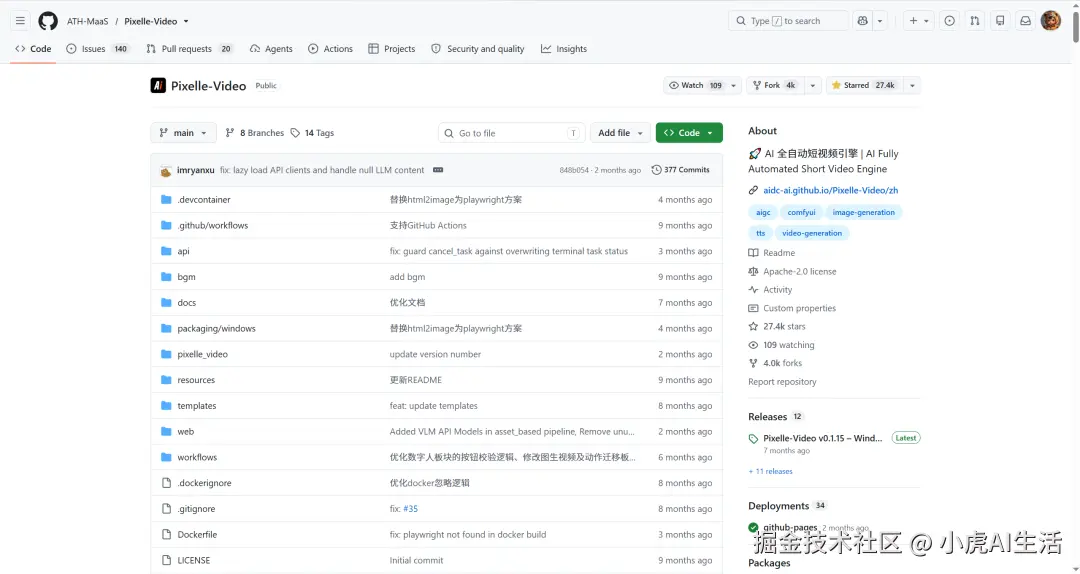Click the Dockerfile file icon

[166, 534]
